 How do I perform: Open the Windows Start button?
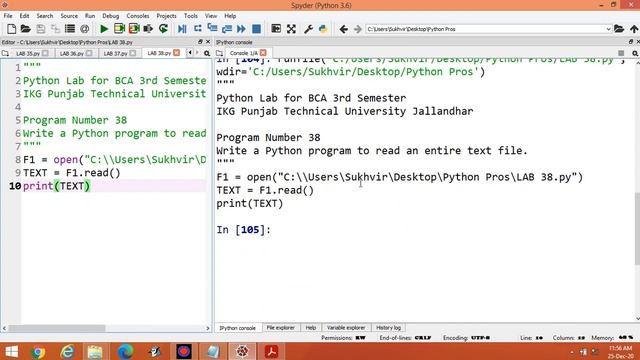coord(11,351)
